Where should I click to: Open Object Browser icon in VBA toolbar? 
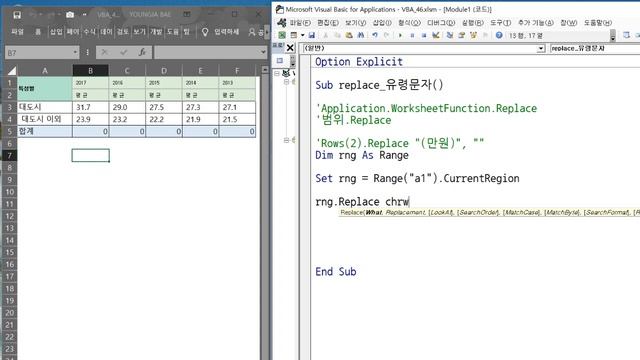pos(473,35)
